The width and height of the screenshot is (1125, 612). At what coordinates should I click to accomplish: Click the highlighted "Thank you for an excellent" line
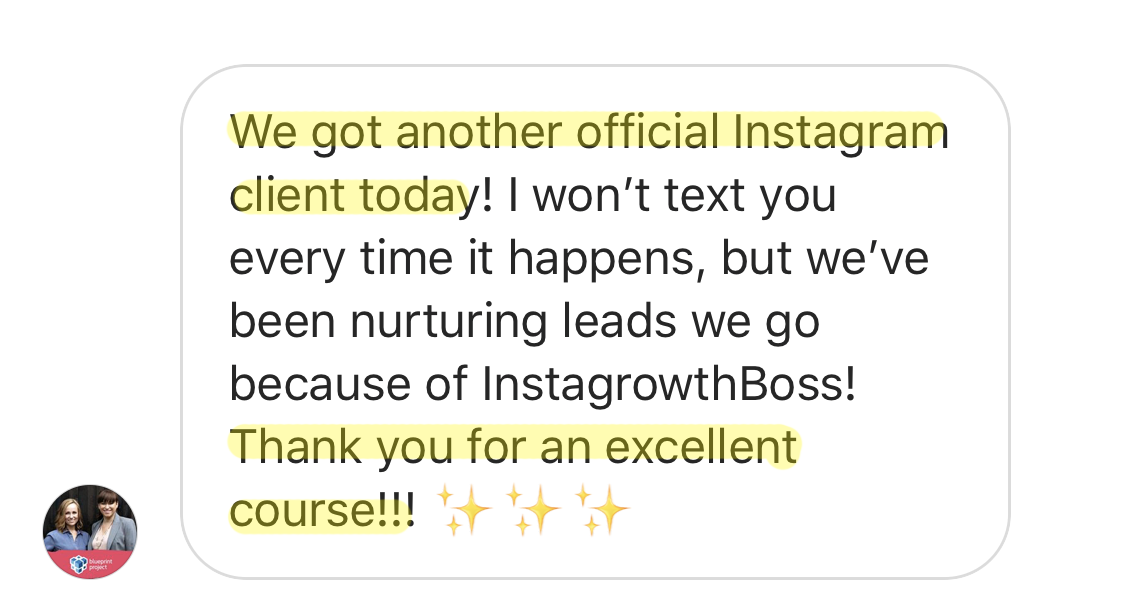514,447
